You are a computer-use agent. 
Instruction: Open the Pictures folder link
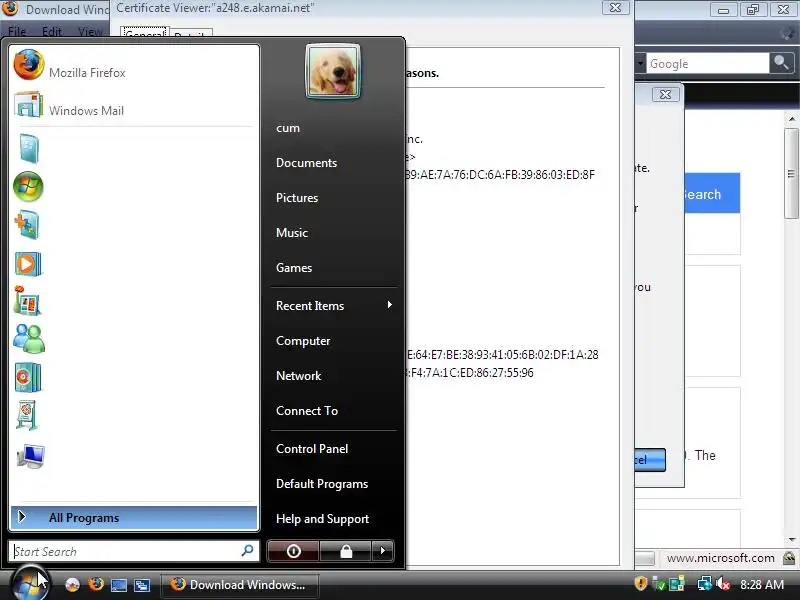(297, 198)
